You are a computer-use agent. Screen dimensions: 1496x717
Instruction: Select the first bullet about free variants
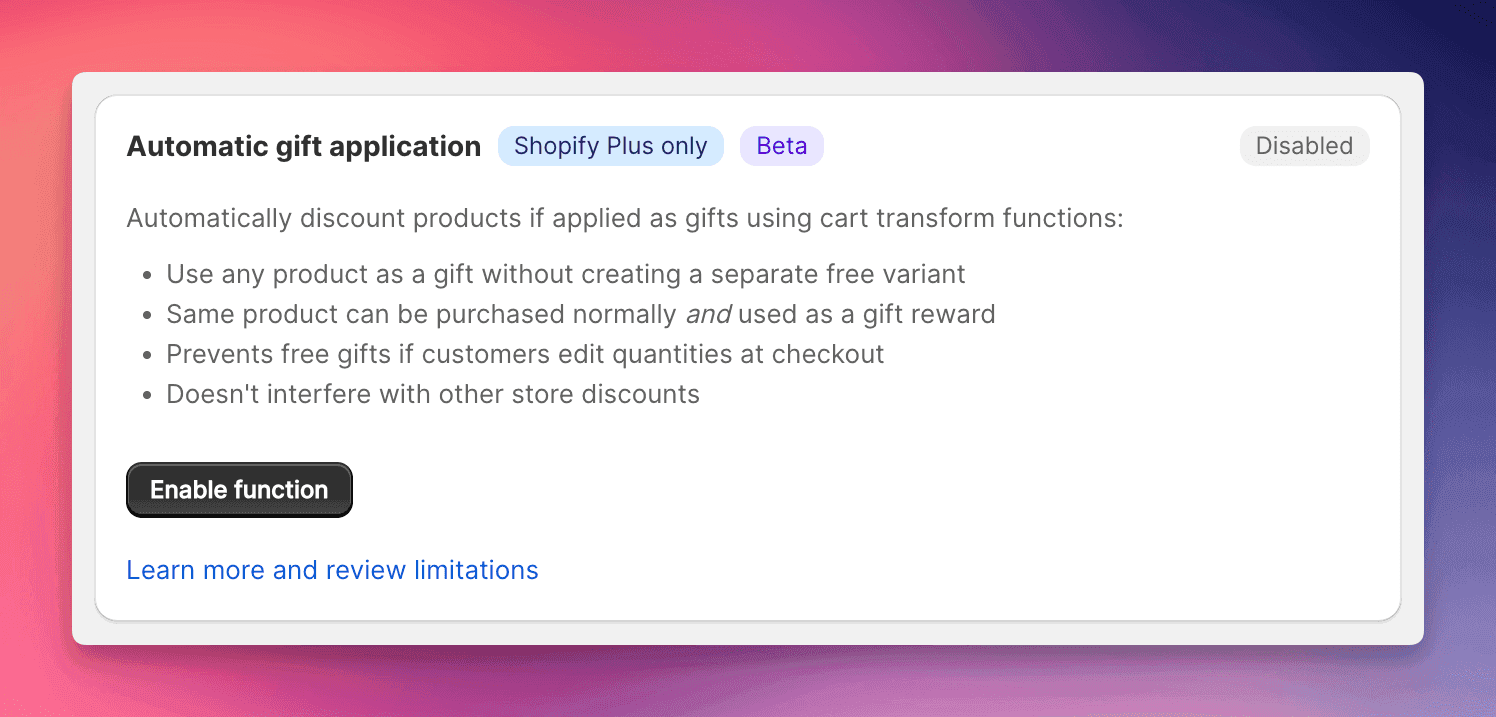click(x=565, y=273)
